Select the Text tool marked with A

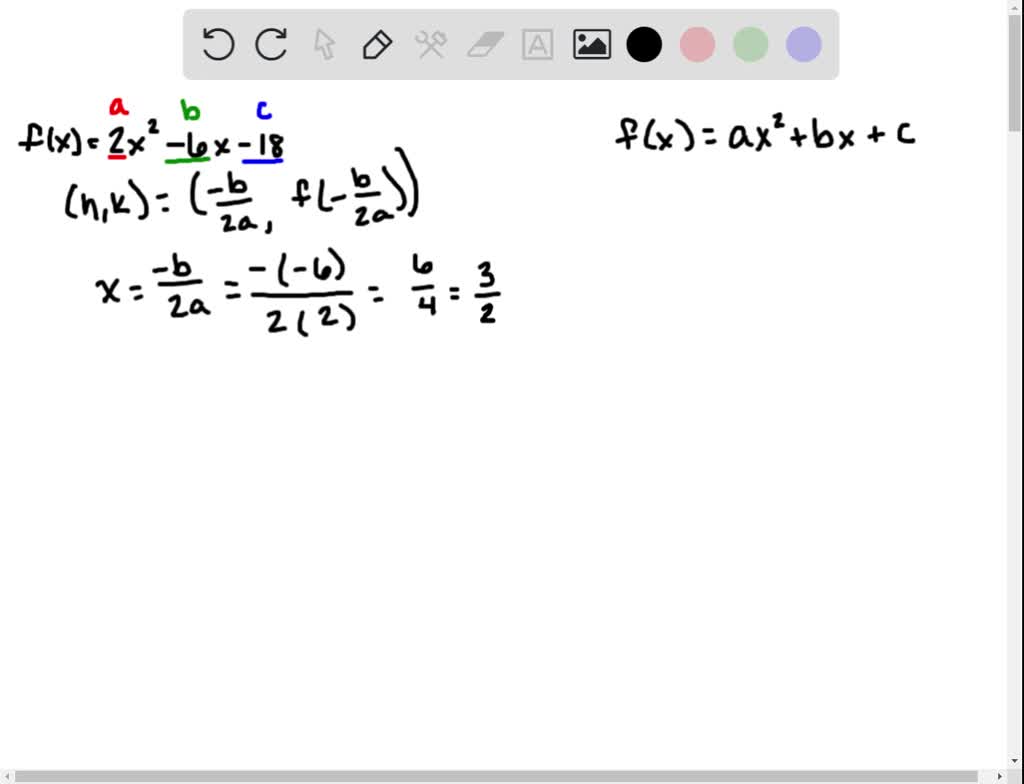538,45
